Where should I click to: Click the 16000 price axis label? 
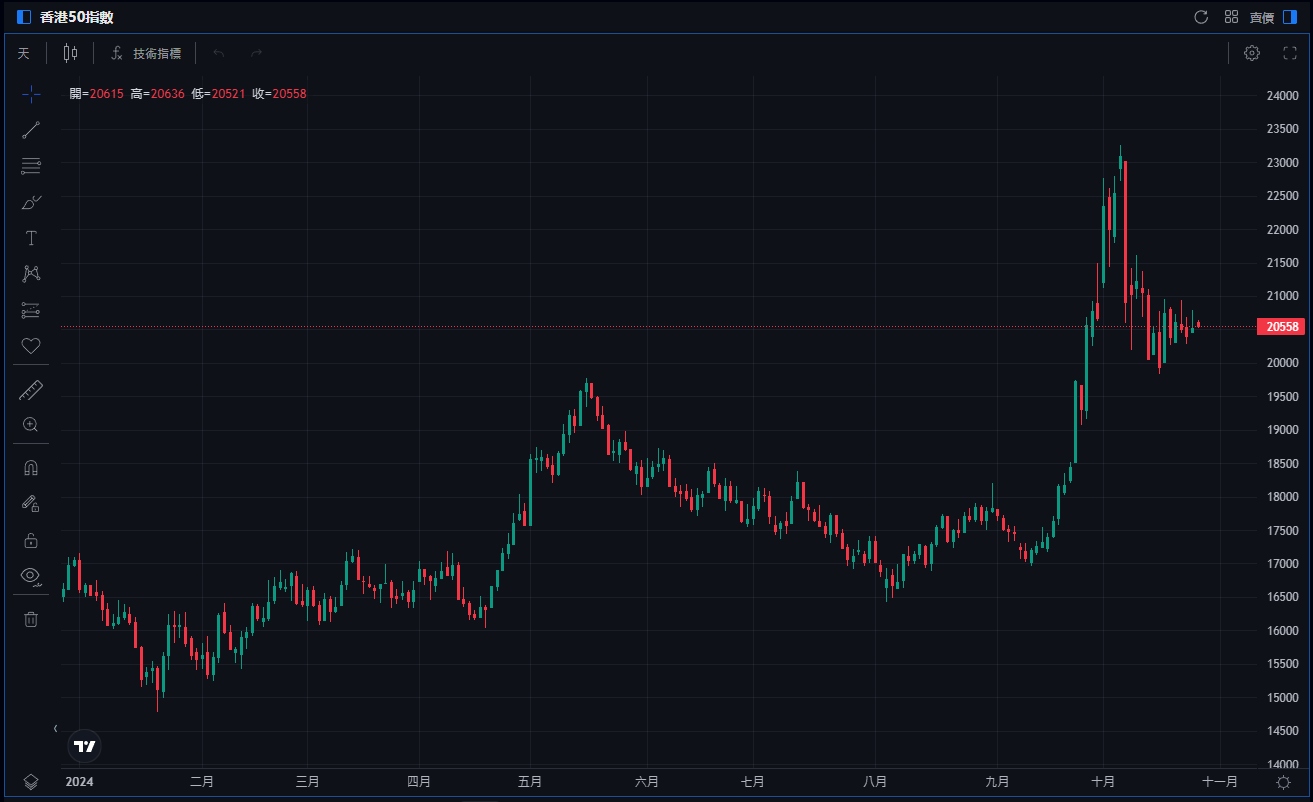point(1282,631)
